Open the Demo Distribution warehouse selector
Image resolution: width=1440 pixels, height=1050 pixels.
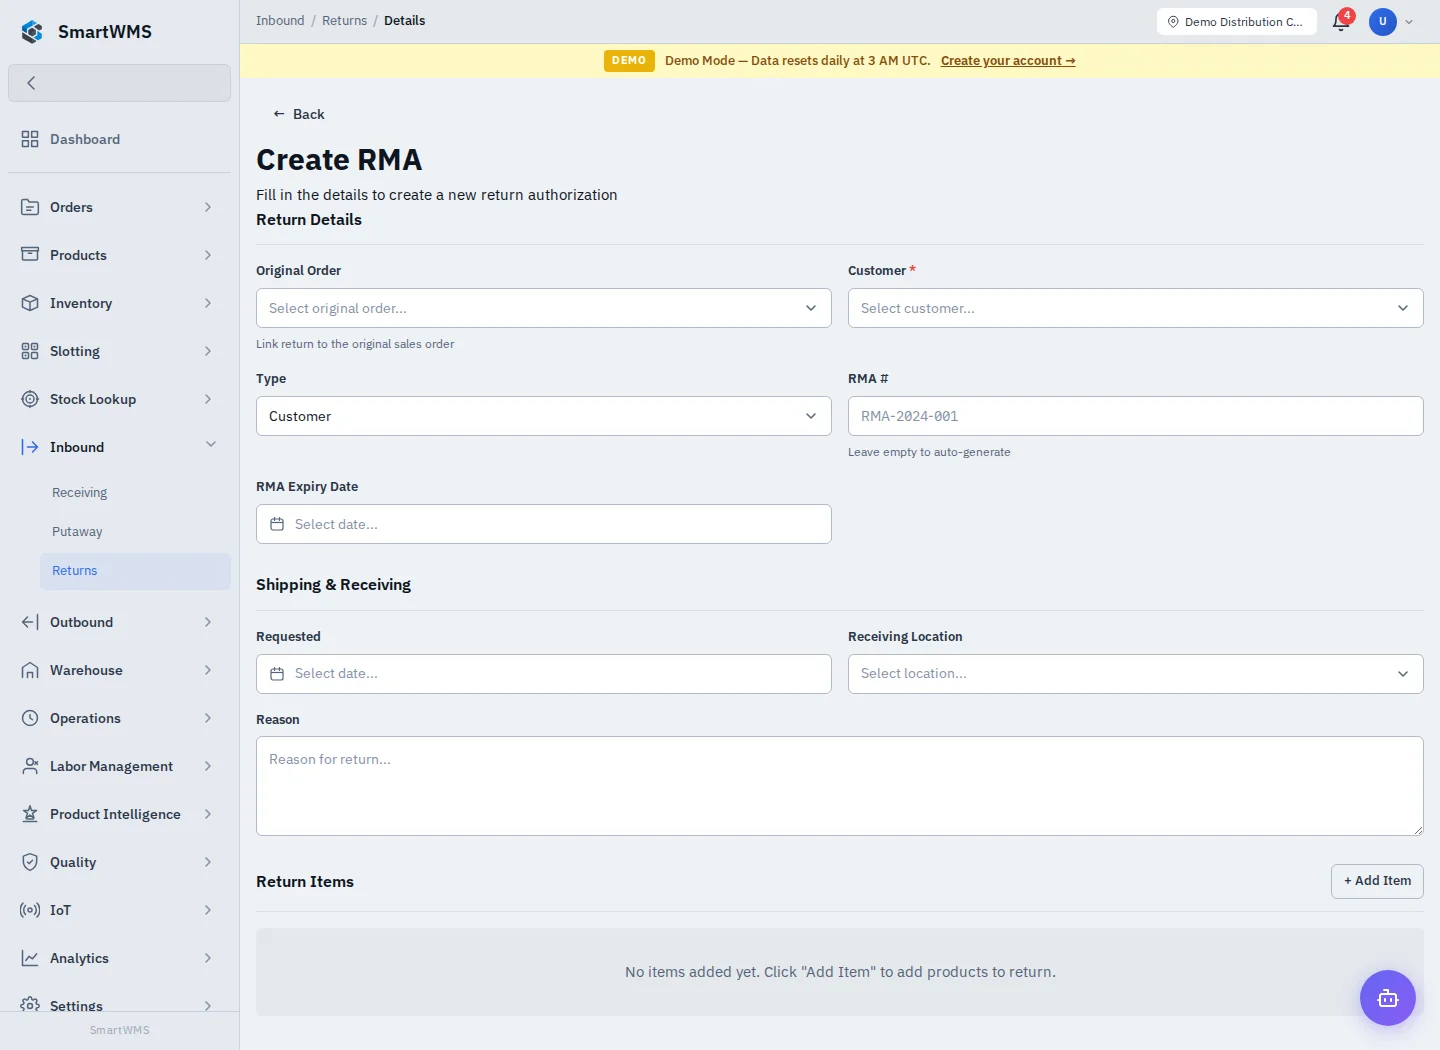pos(1237,22)
